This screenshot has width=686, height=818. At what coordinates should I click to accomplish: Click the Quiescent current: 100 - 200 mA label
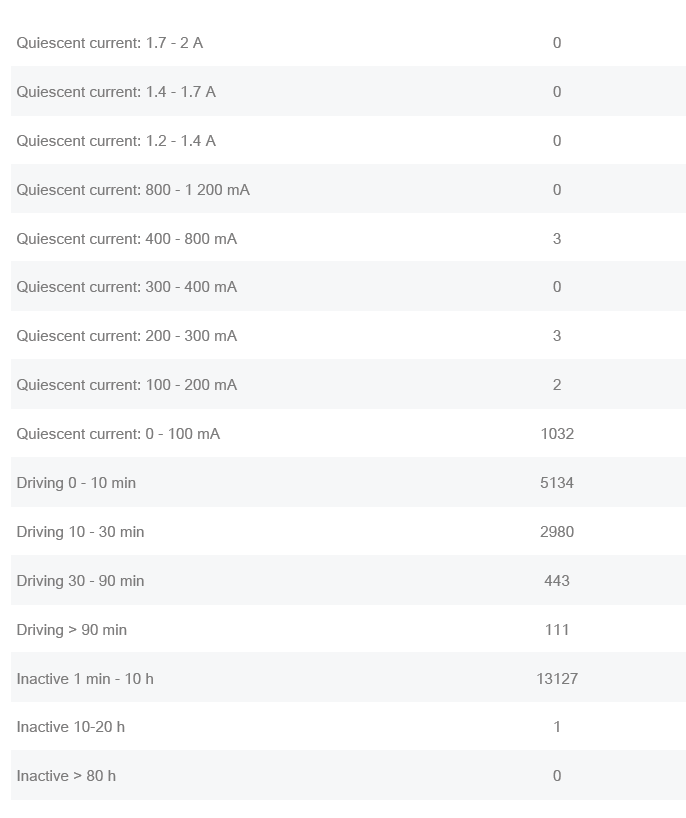pyautogui.click(x=127, y=385)
